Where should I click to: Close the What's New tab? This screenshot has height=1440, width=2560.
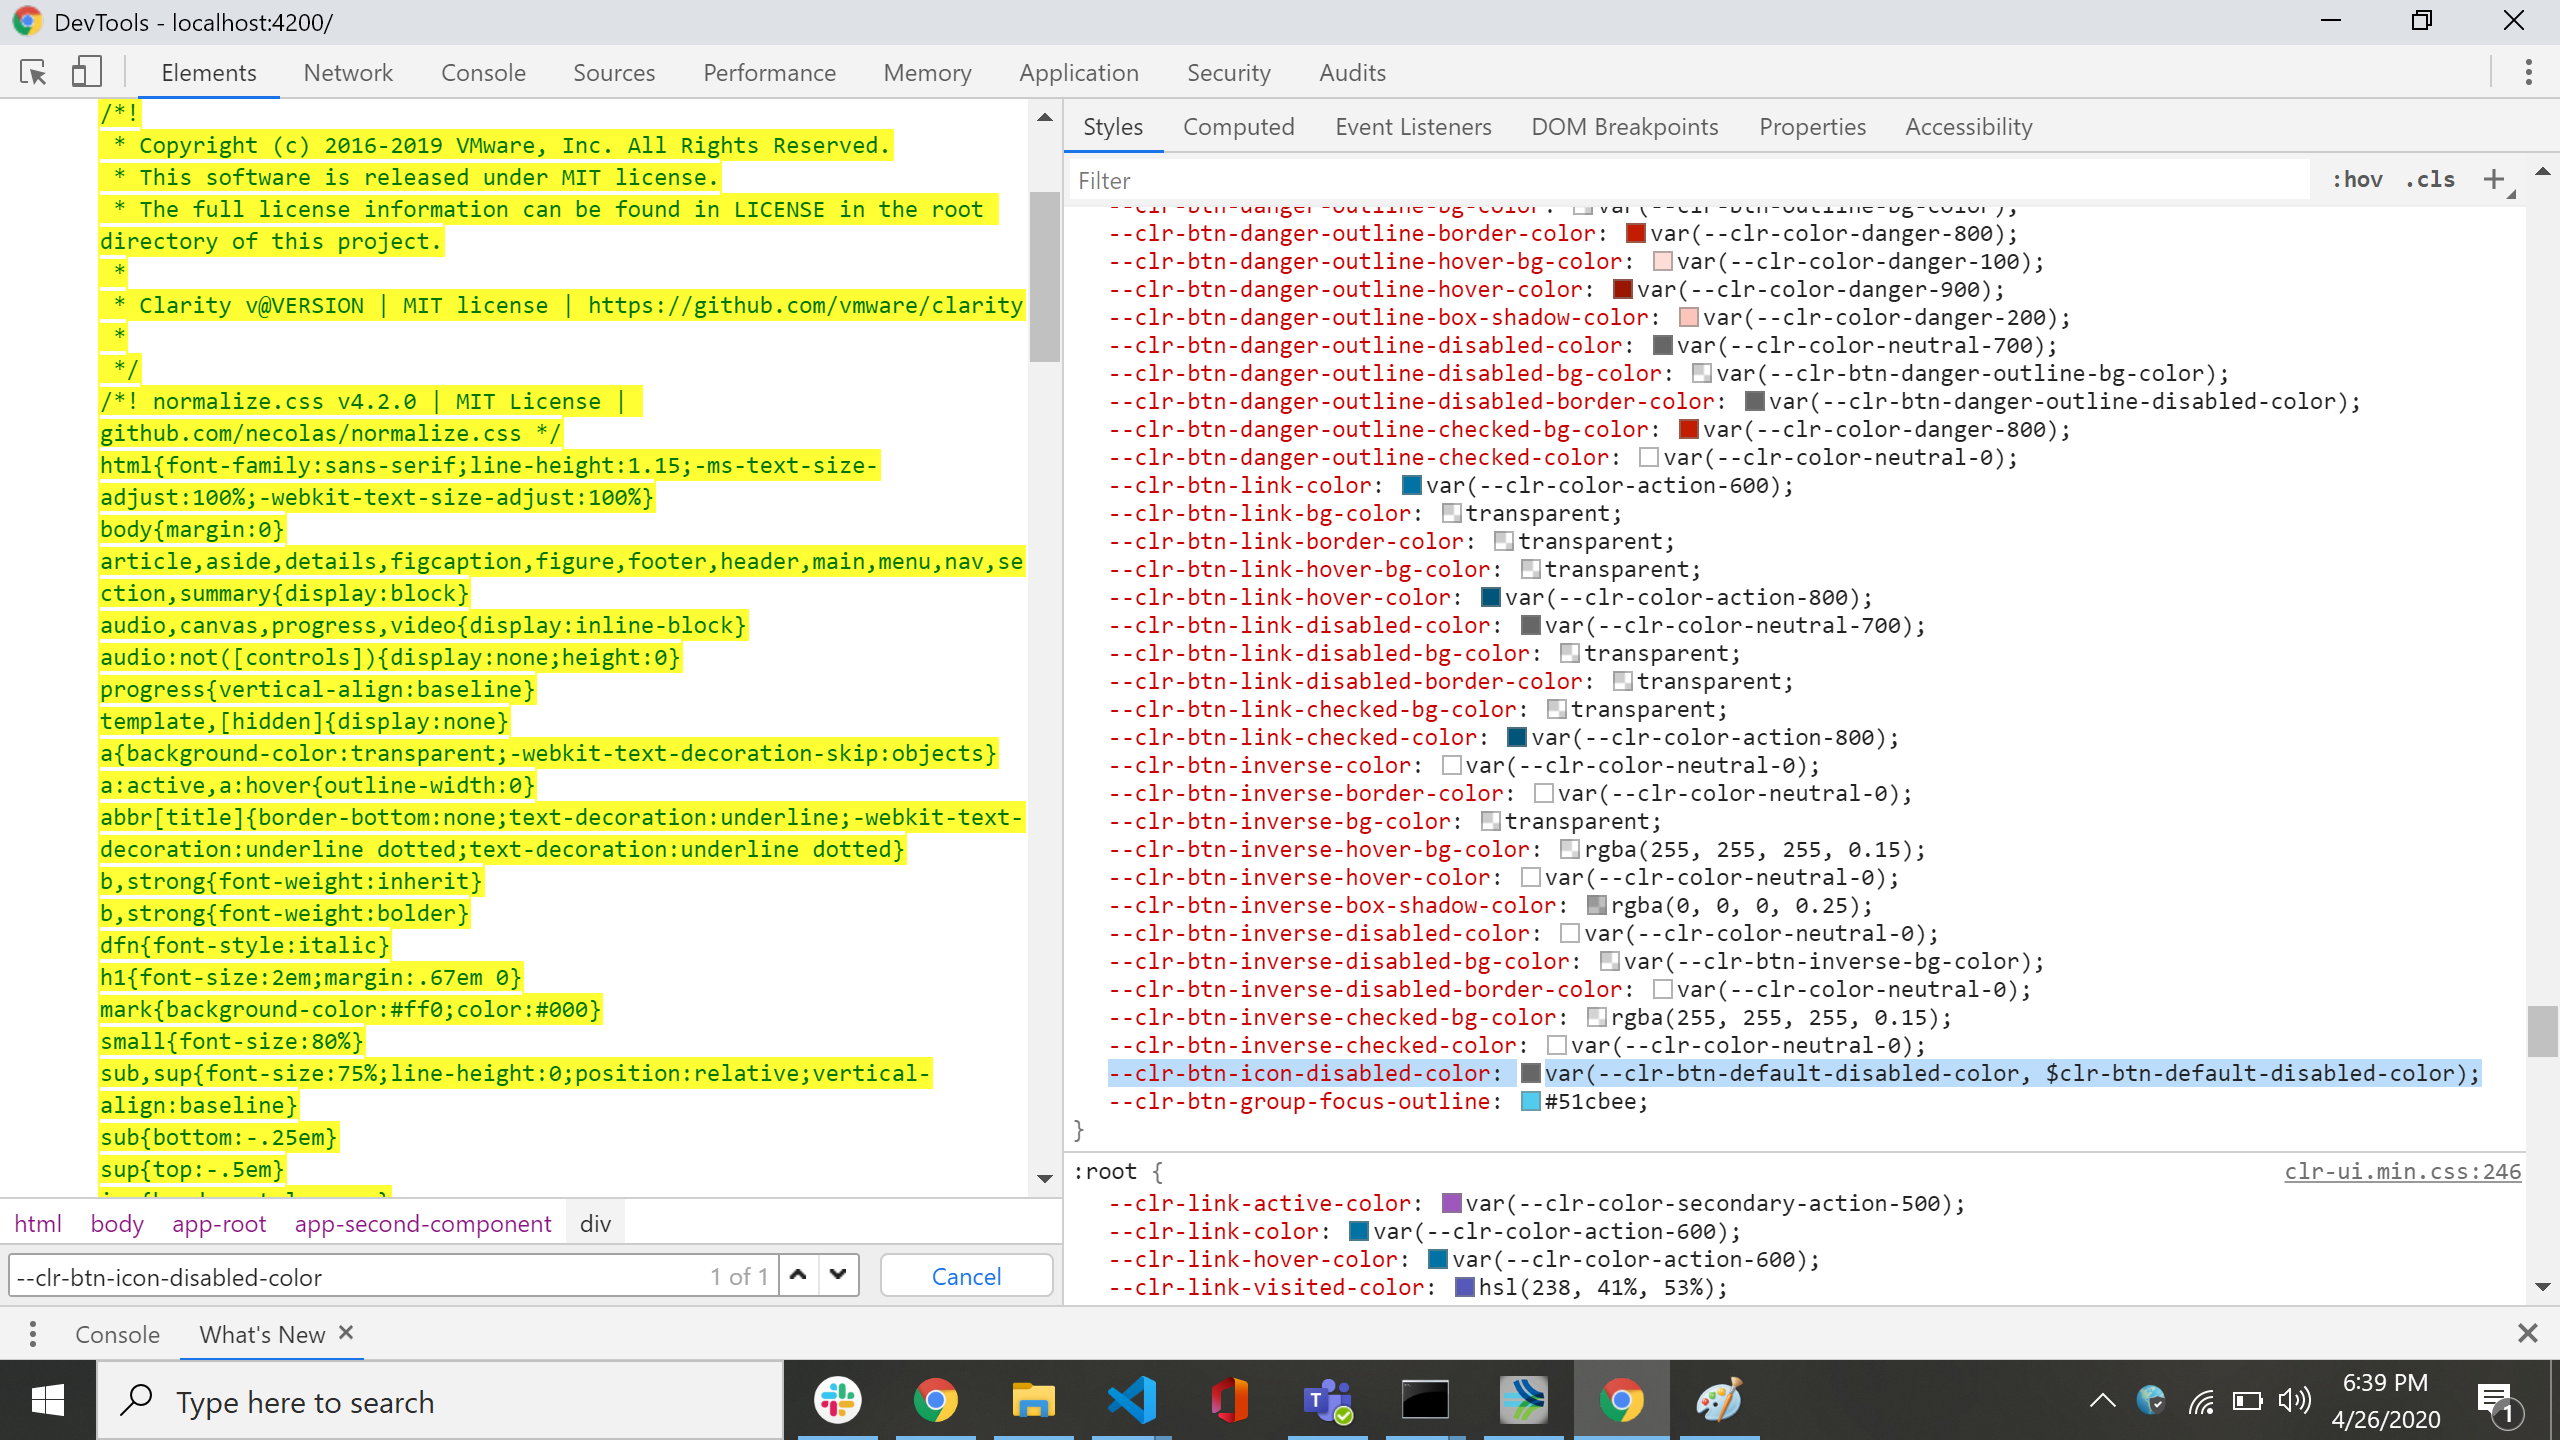pyautogui.click(x=346, y=1333)
